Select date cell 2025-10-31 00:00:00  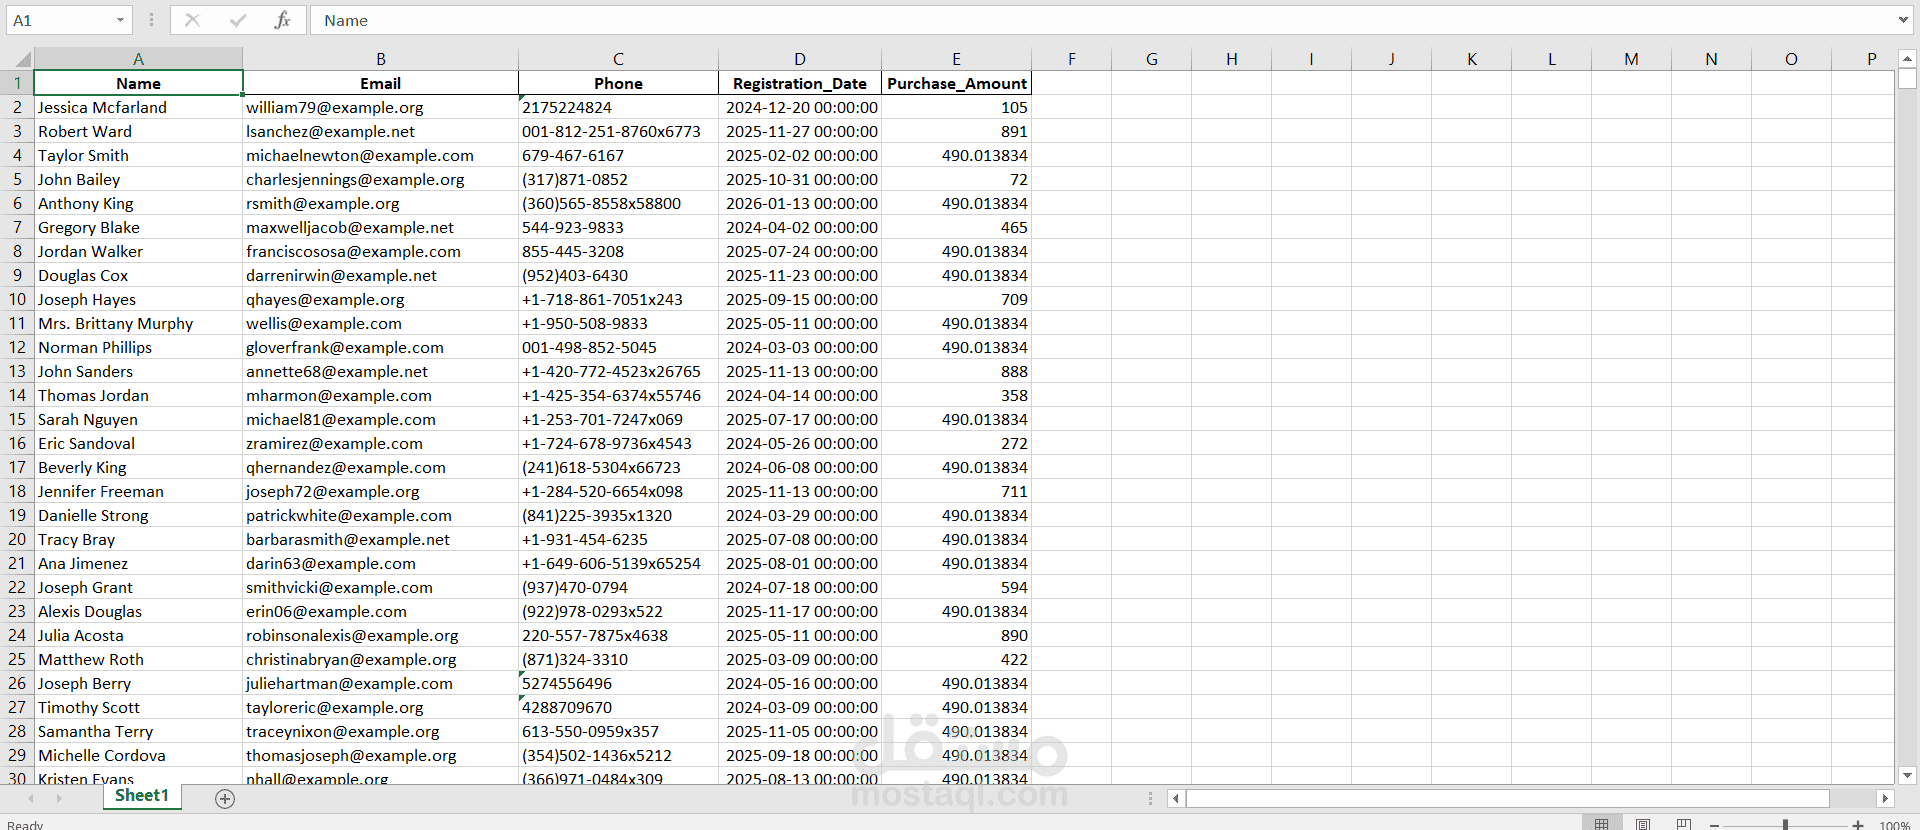tap(799, 179)
